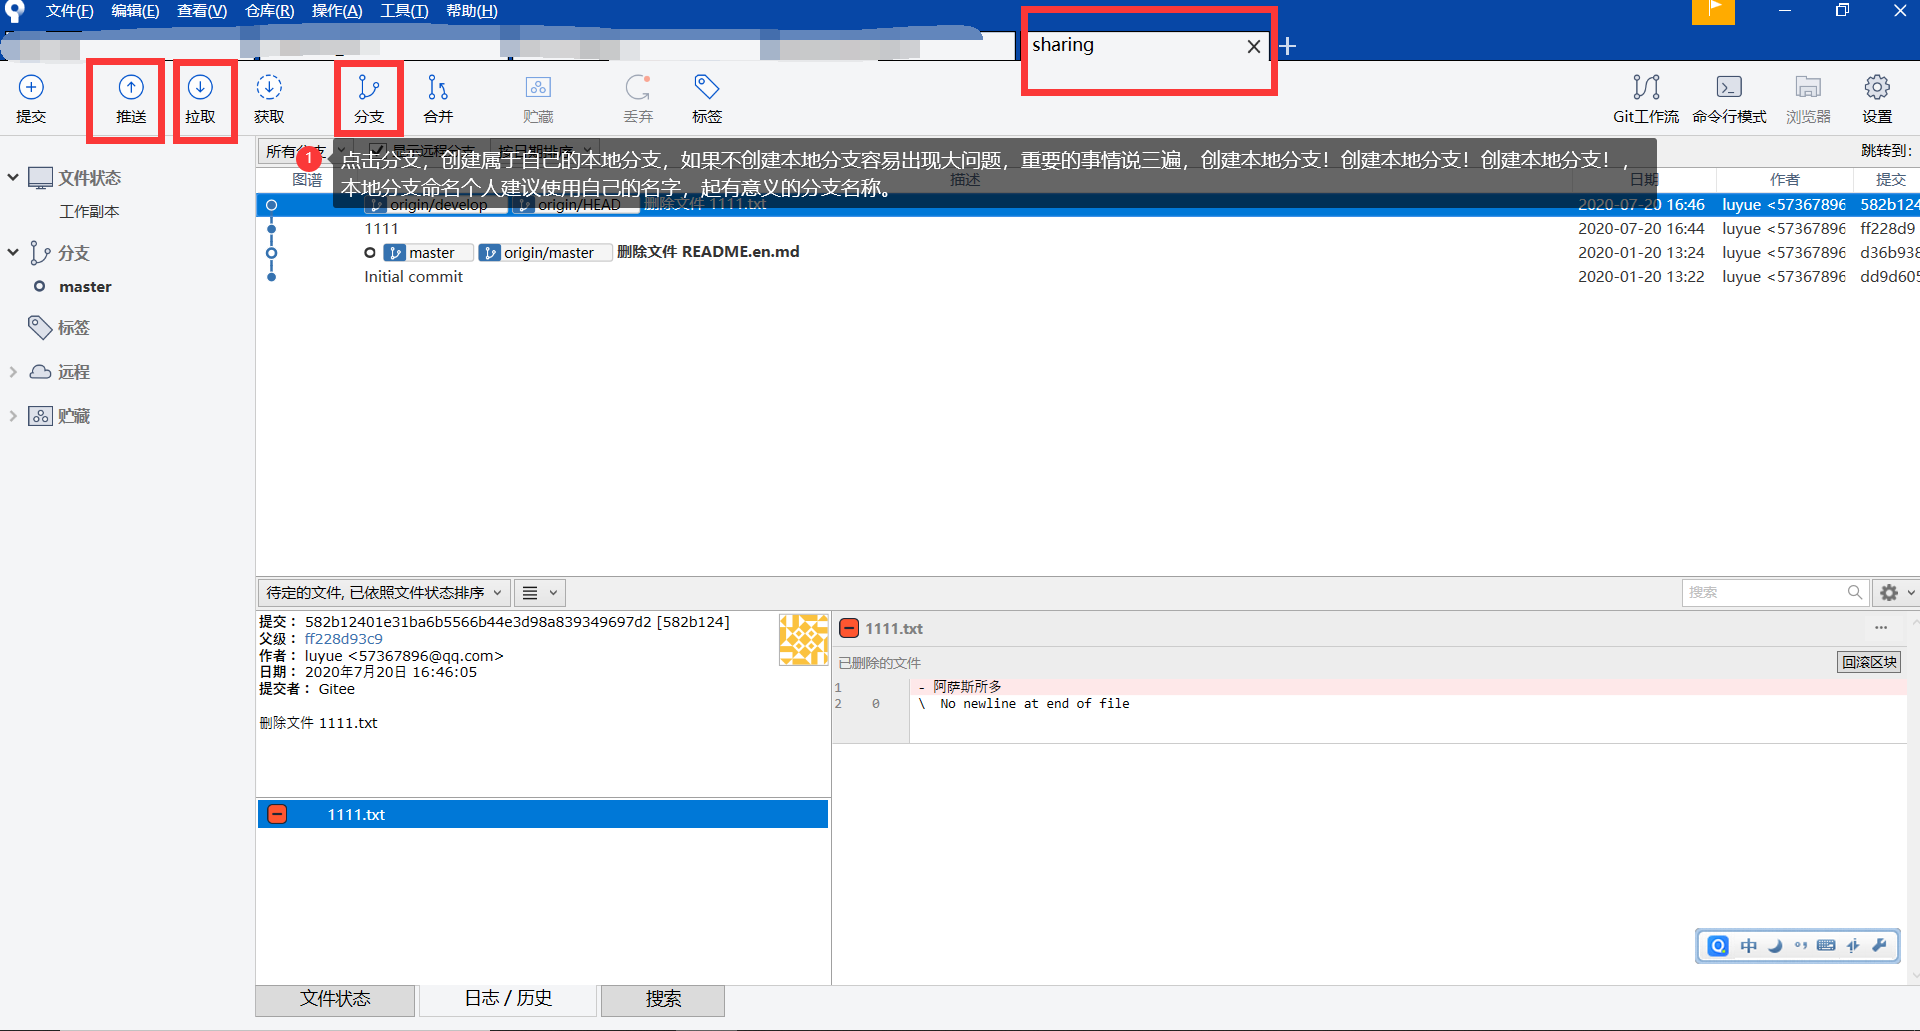Screen dimensions: 1920x1031
Task: Click the 获取 (Fetch) toolbar icon
Action: [269, 99]
